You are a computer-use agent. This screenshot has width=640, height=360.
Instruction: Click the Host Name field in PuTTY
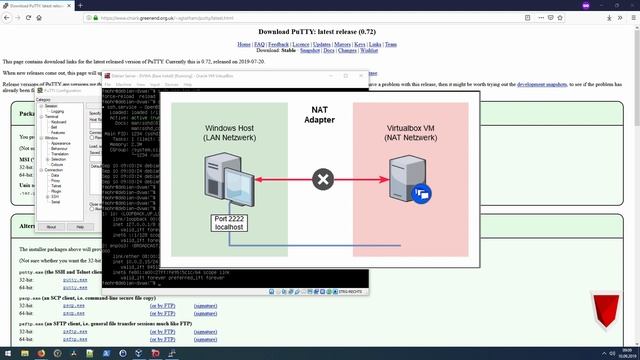(x=96, y=126)
